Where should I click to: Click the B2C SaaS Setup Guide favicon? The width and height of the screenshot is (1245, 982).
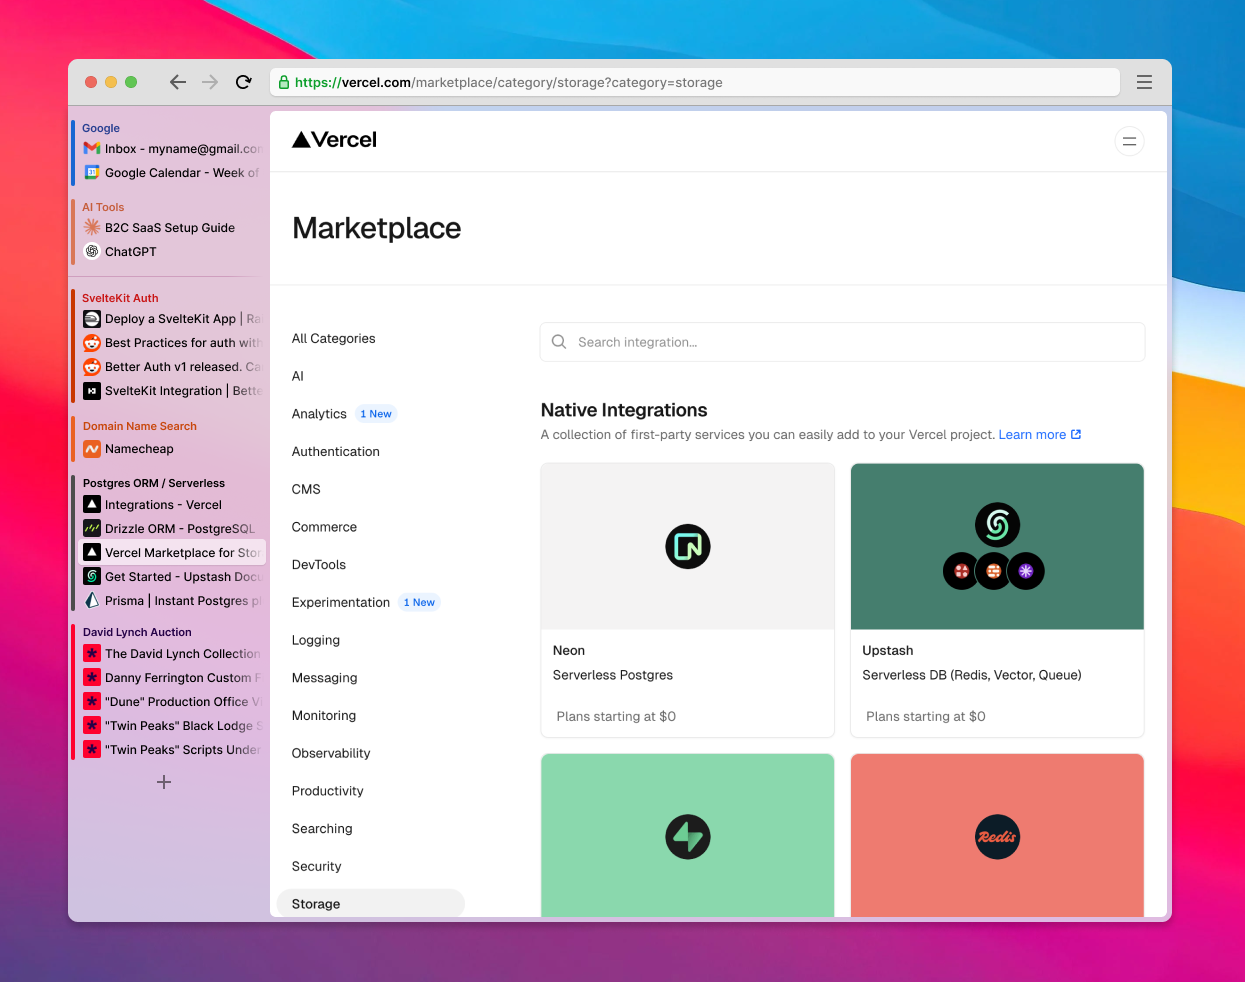click(x=92, y=227)
